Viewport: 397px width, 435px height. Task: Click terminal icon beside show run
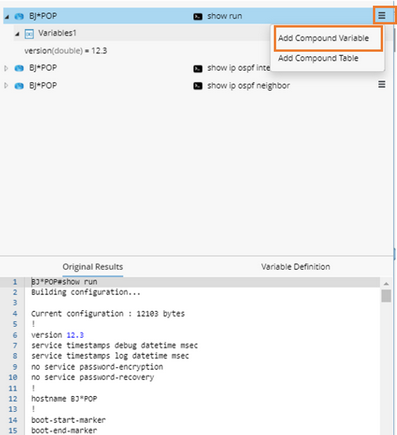pyautogui.click(x=198, y=16)
